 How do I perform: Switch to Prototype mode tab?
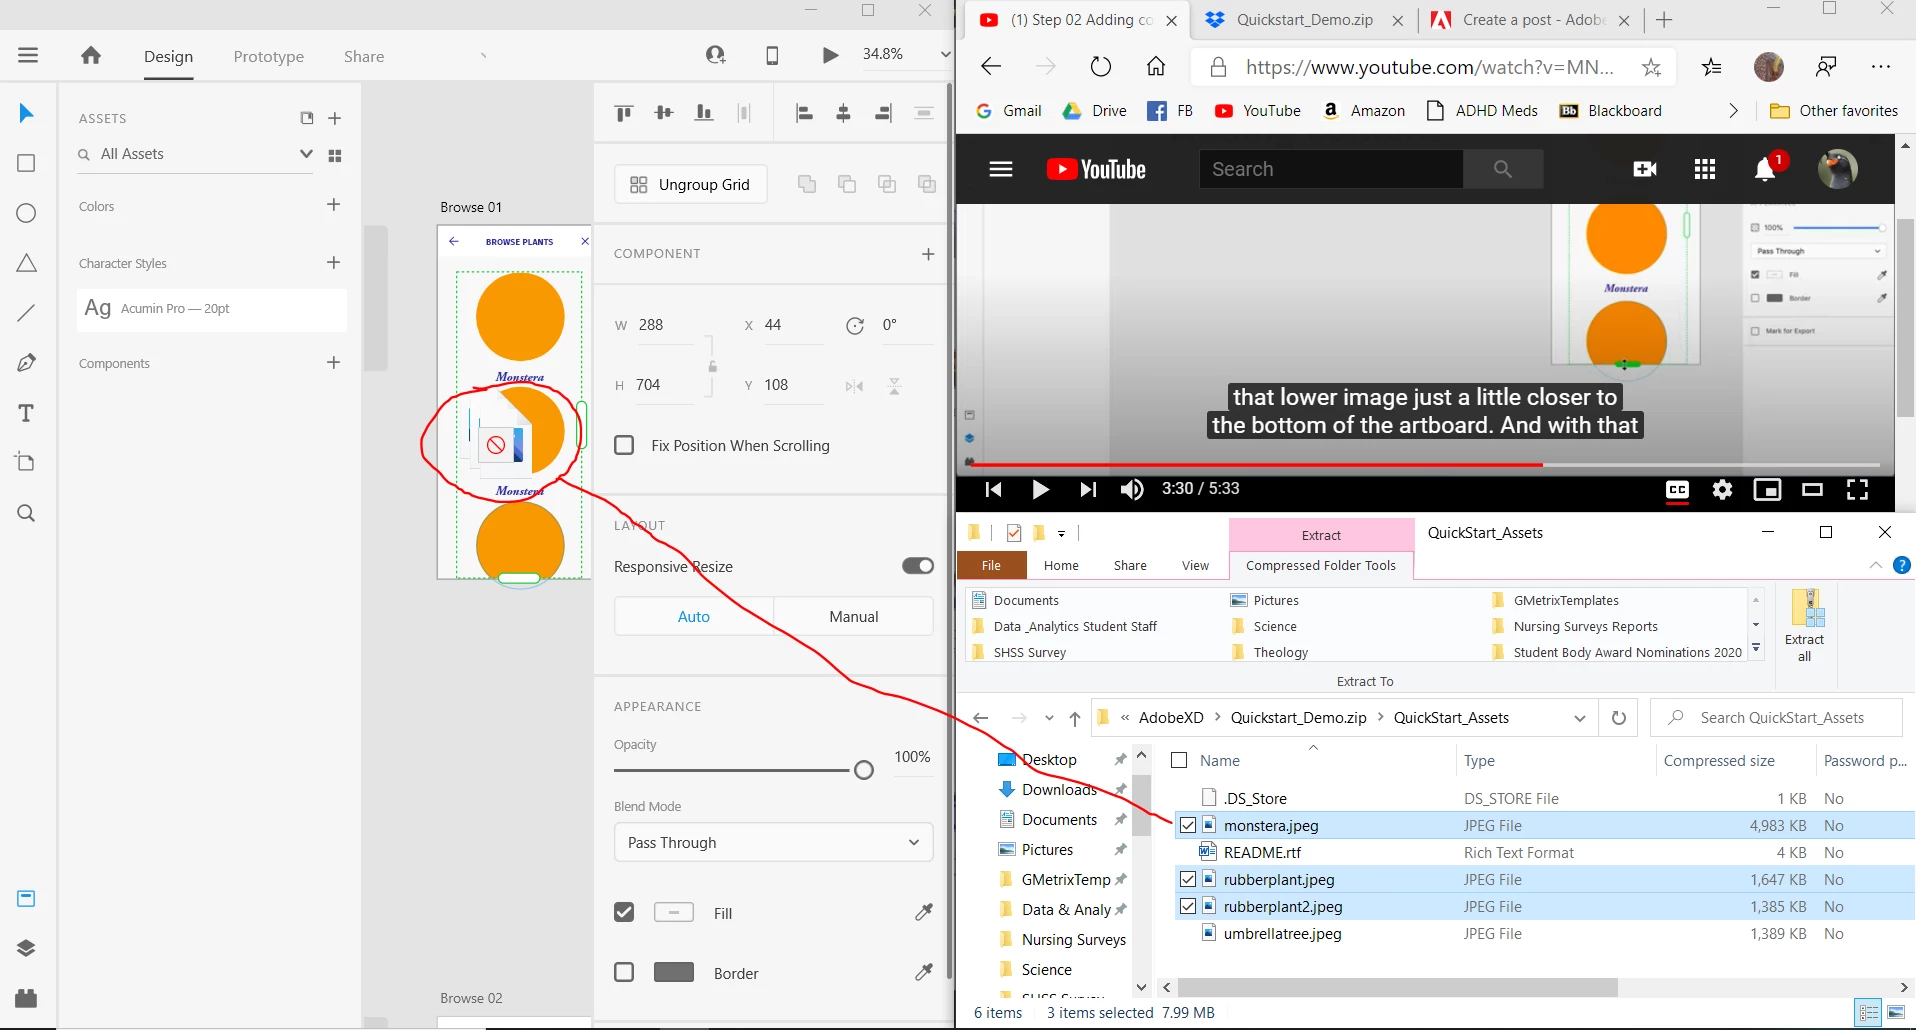tap(268, 56)
